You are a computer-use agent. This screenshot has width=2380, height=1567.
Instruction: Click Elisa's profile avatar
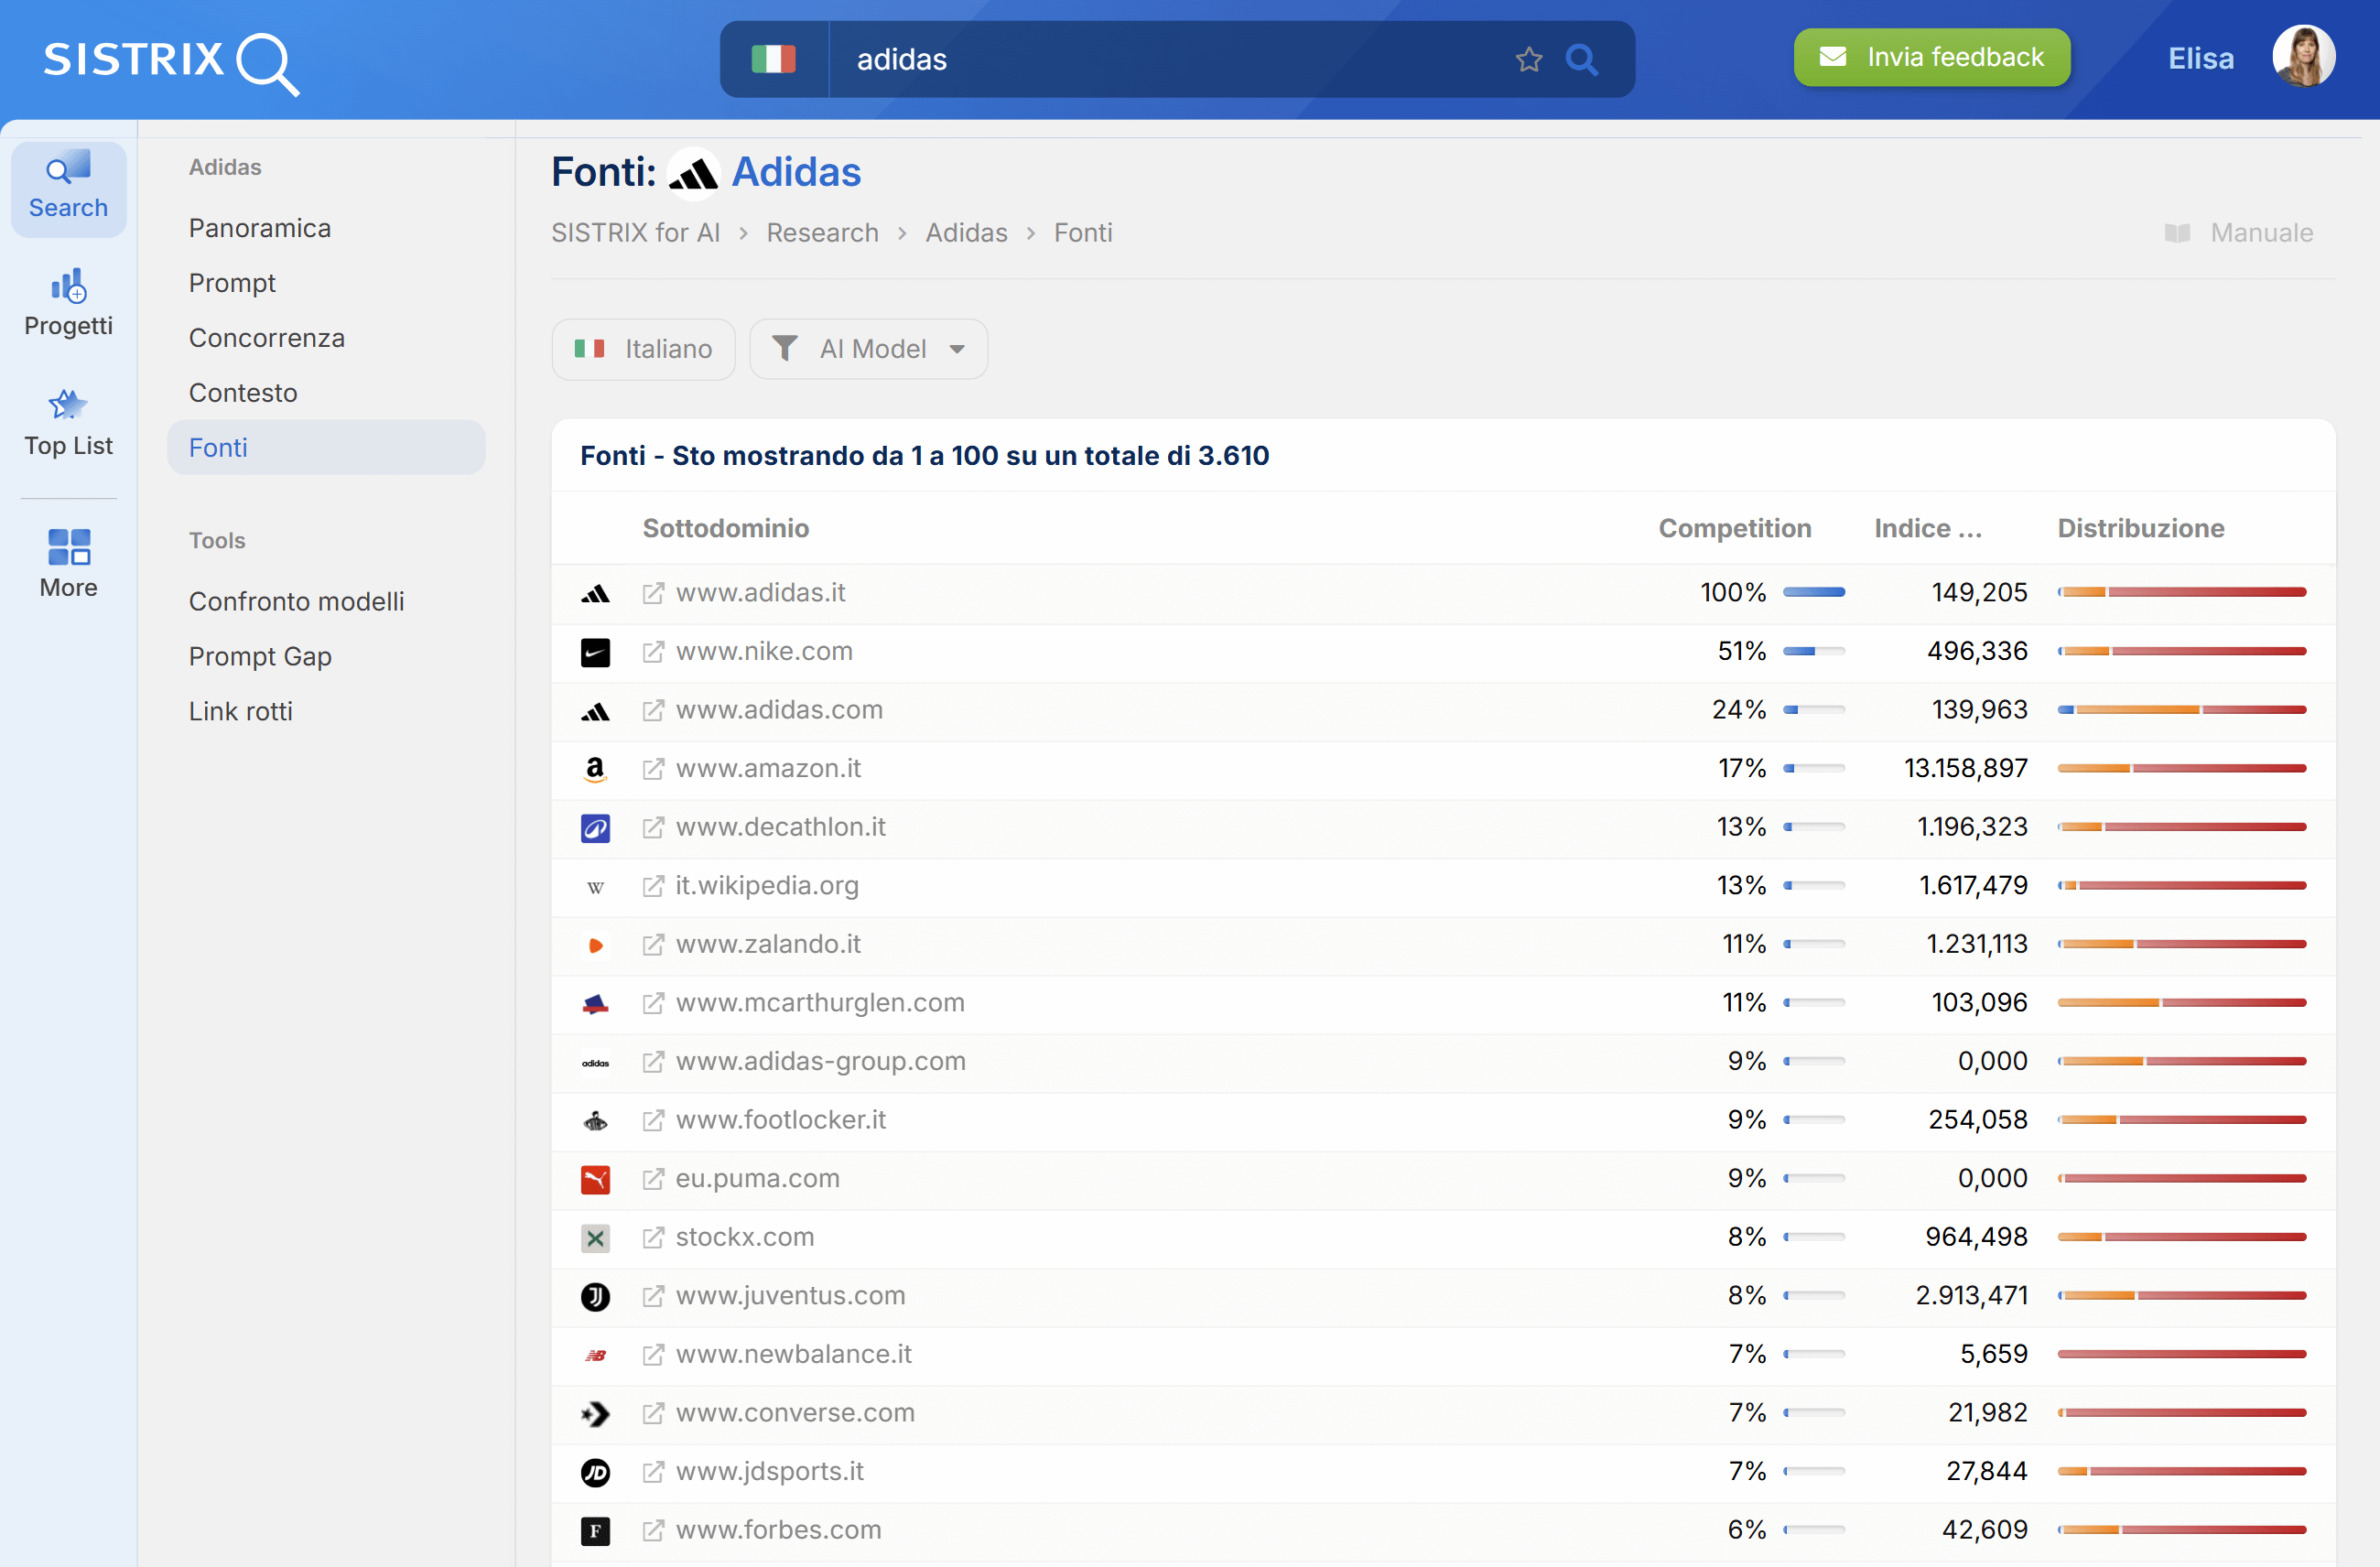[x=2303, y=55]
